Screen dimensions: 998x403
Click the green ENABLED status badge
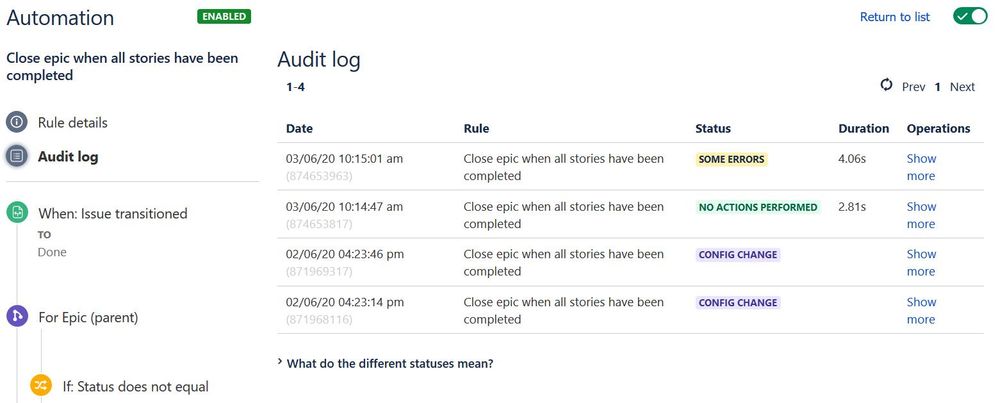click(x=224, y=17)
